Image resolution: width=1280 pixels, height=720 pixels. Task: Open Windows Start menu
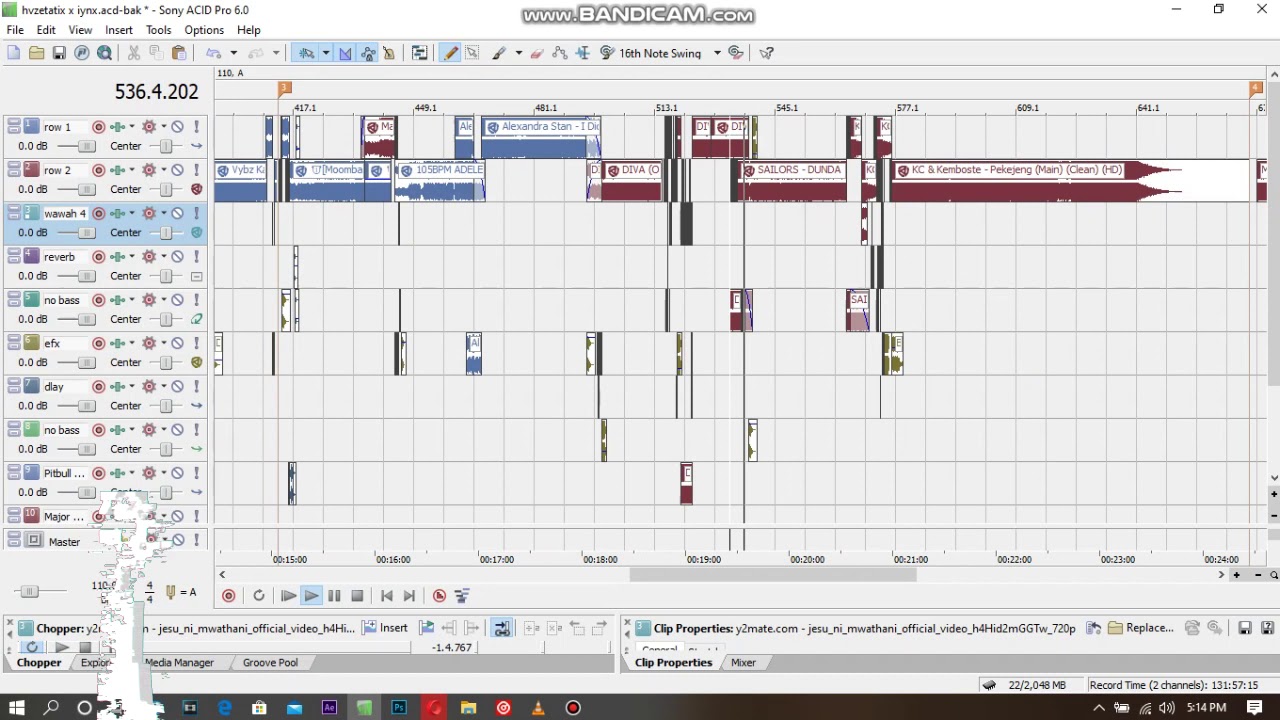click(17, 708)
